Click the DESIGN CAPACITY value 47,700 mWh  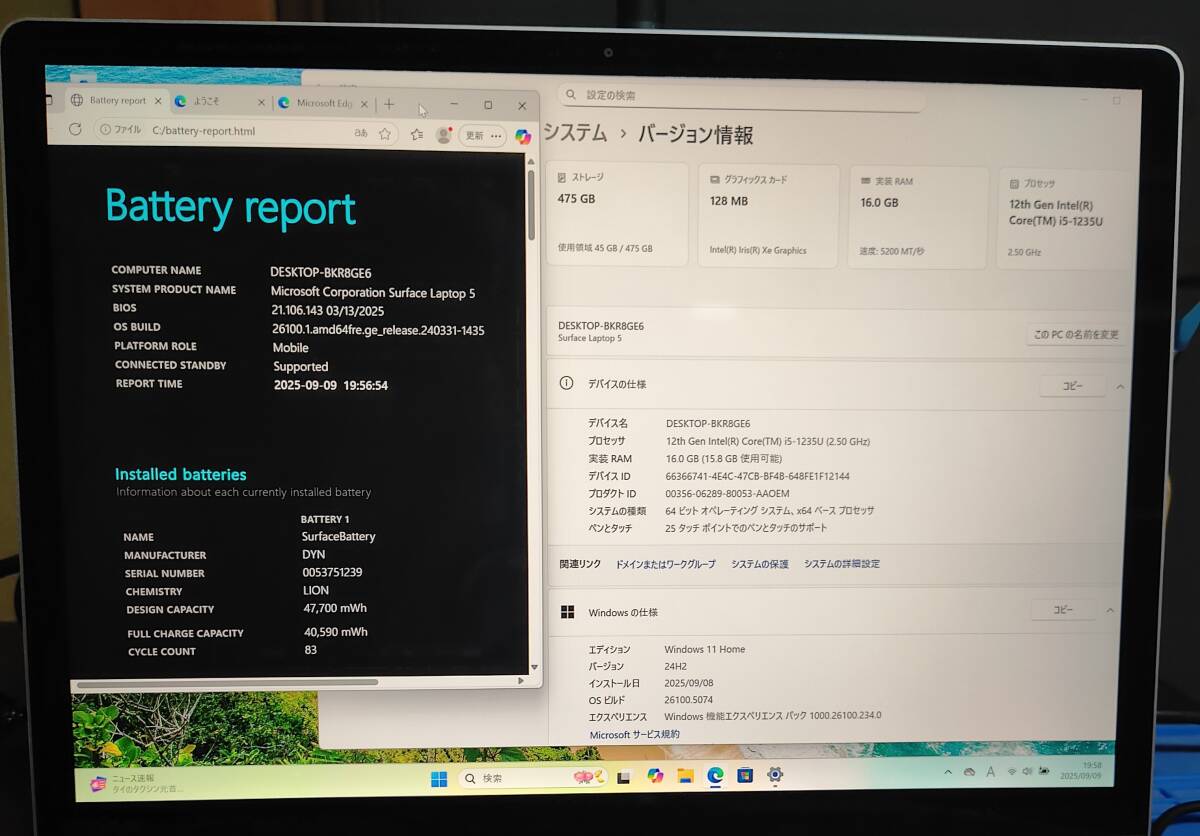pos(335,608)
